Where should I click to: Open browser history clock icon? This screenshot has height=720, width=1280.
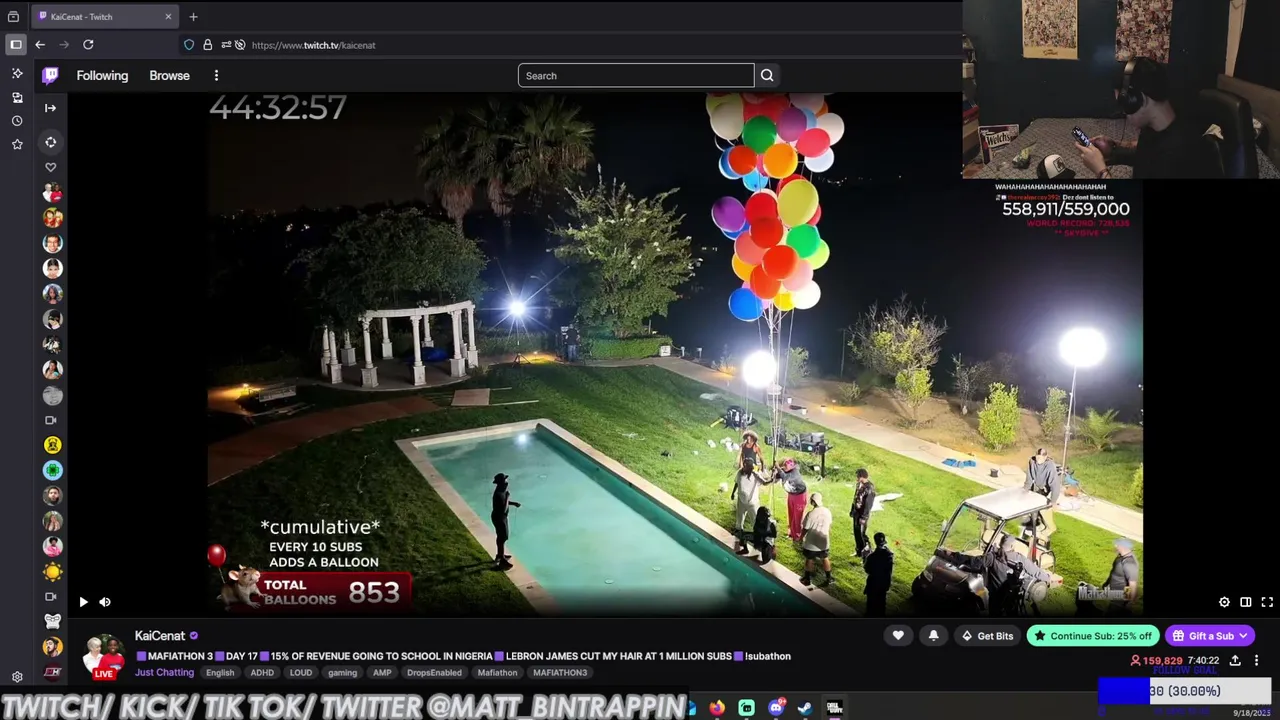[17, 120]
